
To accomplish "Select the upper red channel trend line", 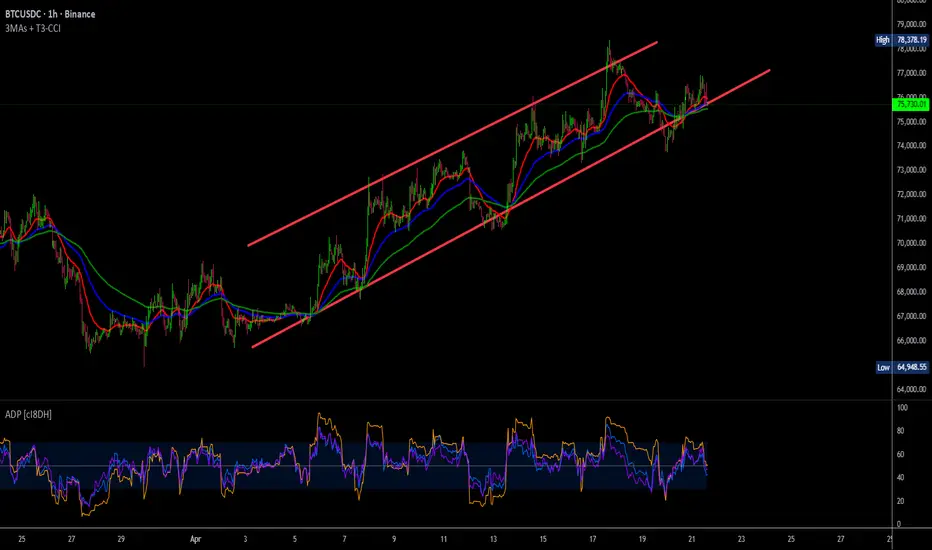I will tap(452, 144).
